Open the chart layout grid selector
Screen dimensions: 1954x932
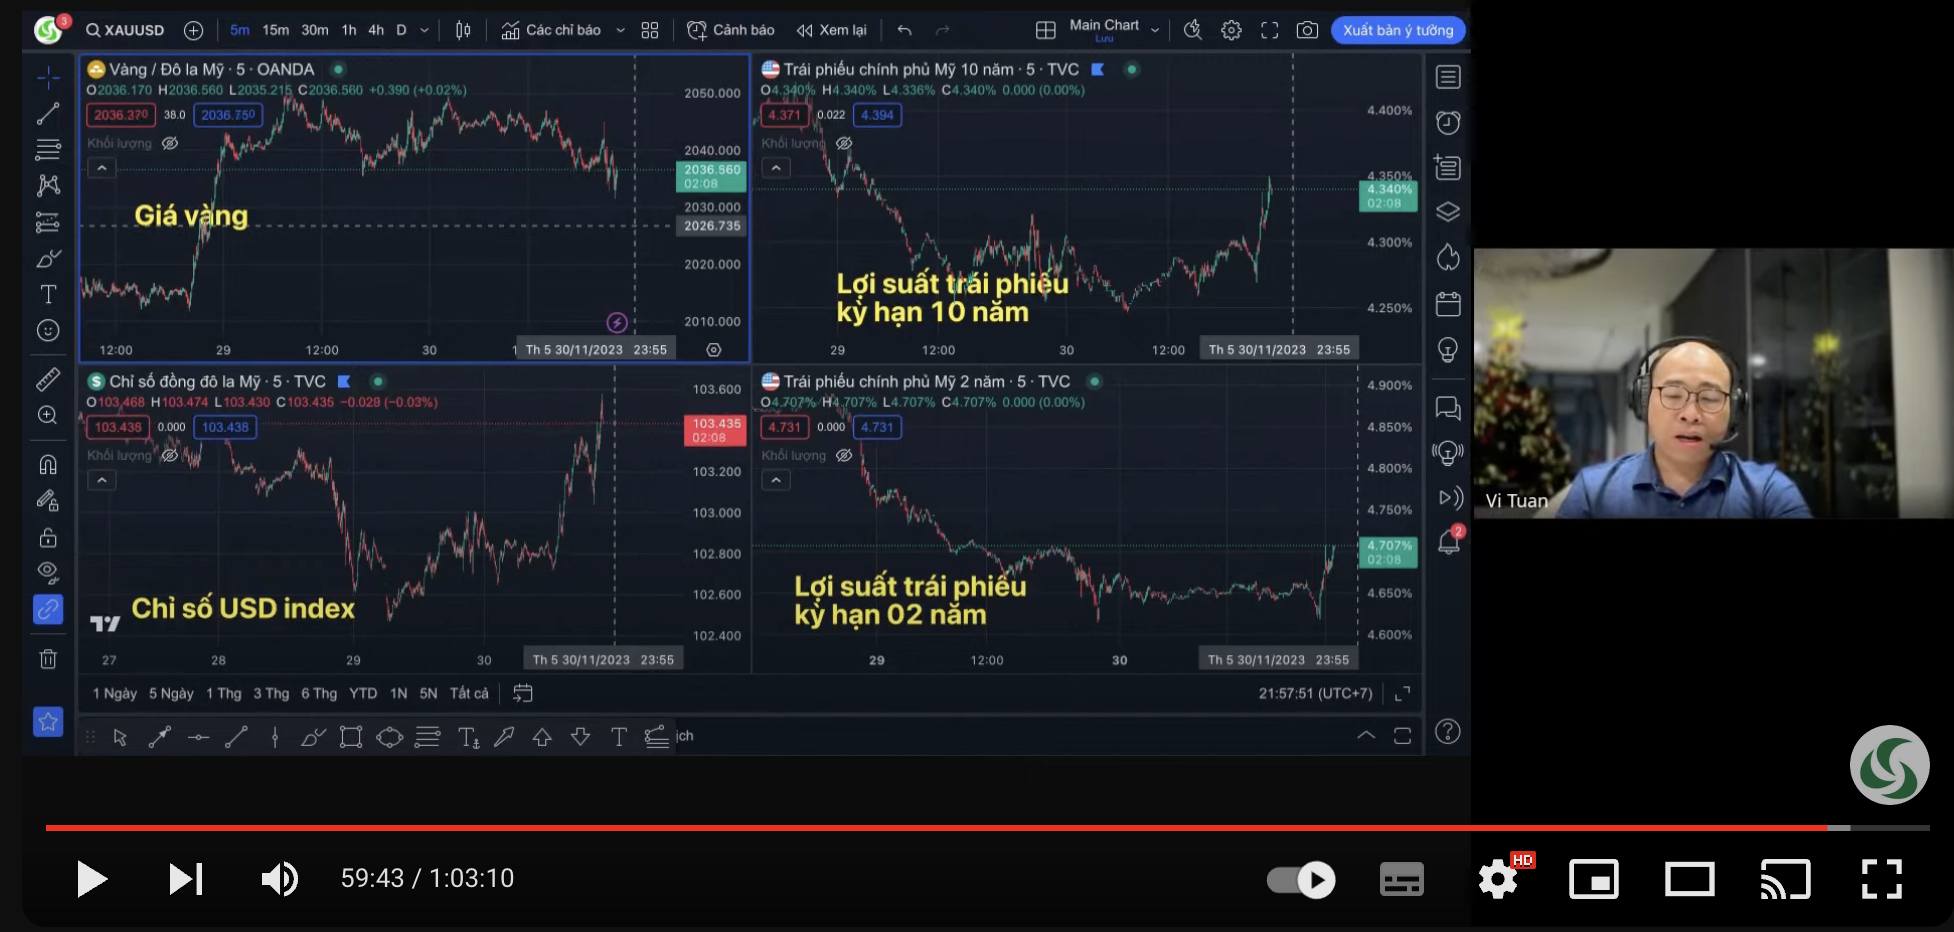(1046, 30)
